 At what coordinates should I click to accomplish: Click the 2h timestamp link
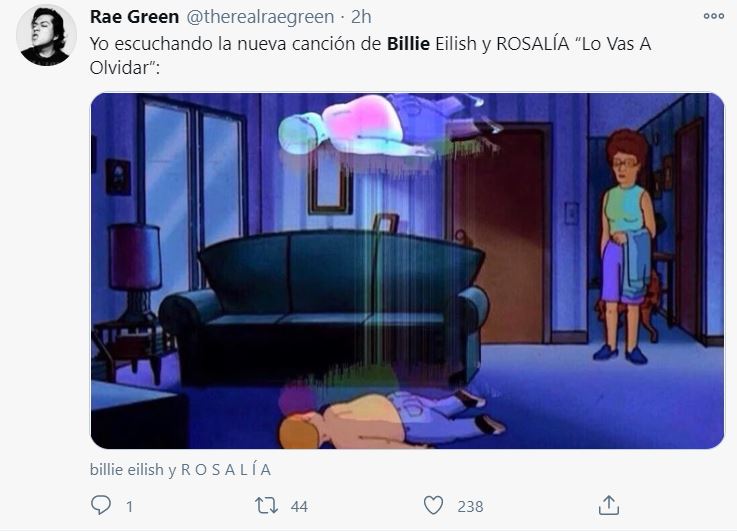pos(361,16)
